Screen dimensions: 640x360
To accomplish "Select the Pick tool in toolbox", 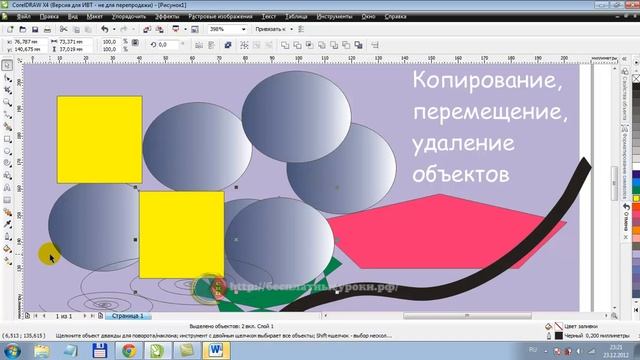I will pyautogui.click(x=7, y=65).
